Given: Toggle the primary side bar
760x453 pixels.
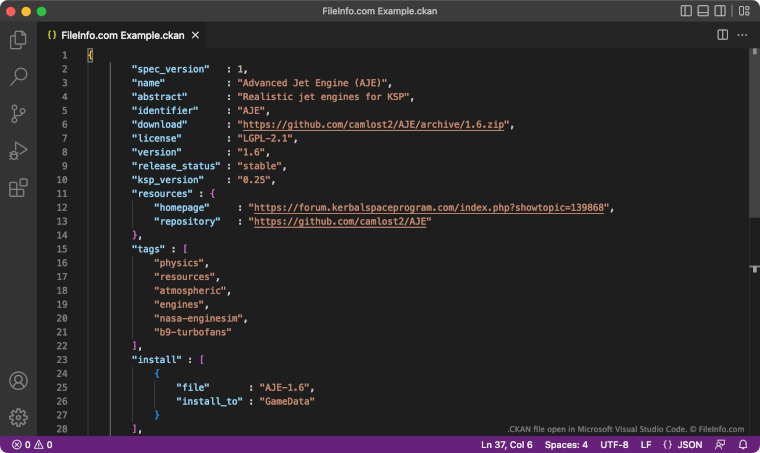Looking at the screenshot, I should pos(686,10).
